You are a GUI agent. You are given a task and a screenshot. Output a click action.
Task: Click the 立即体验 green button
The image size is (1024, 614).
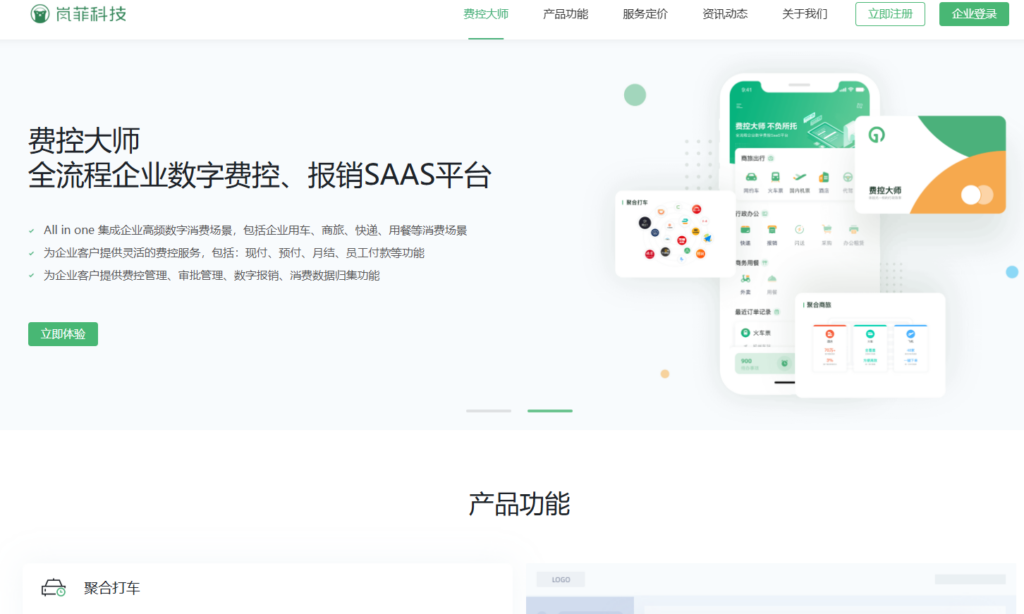pyautogui.click(x=62, y=334)
